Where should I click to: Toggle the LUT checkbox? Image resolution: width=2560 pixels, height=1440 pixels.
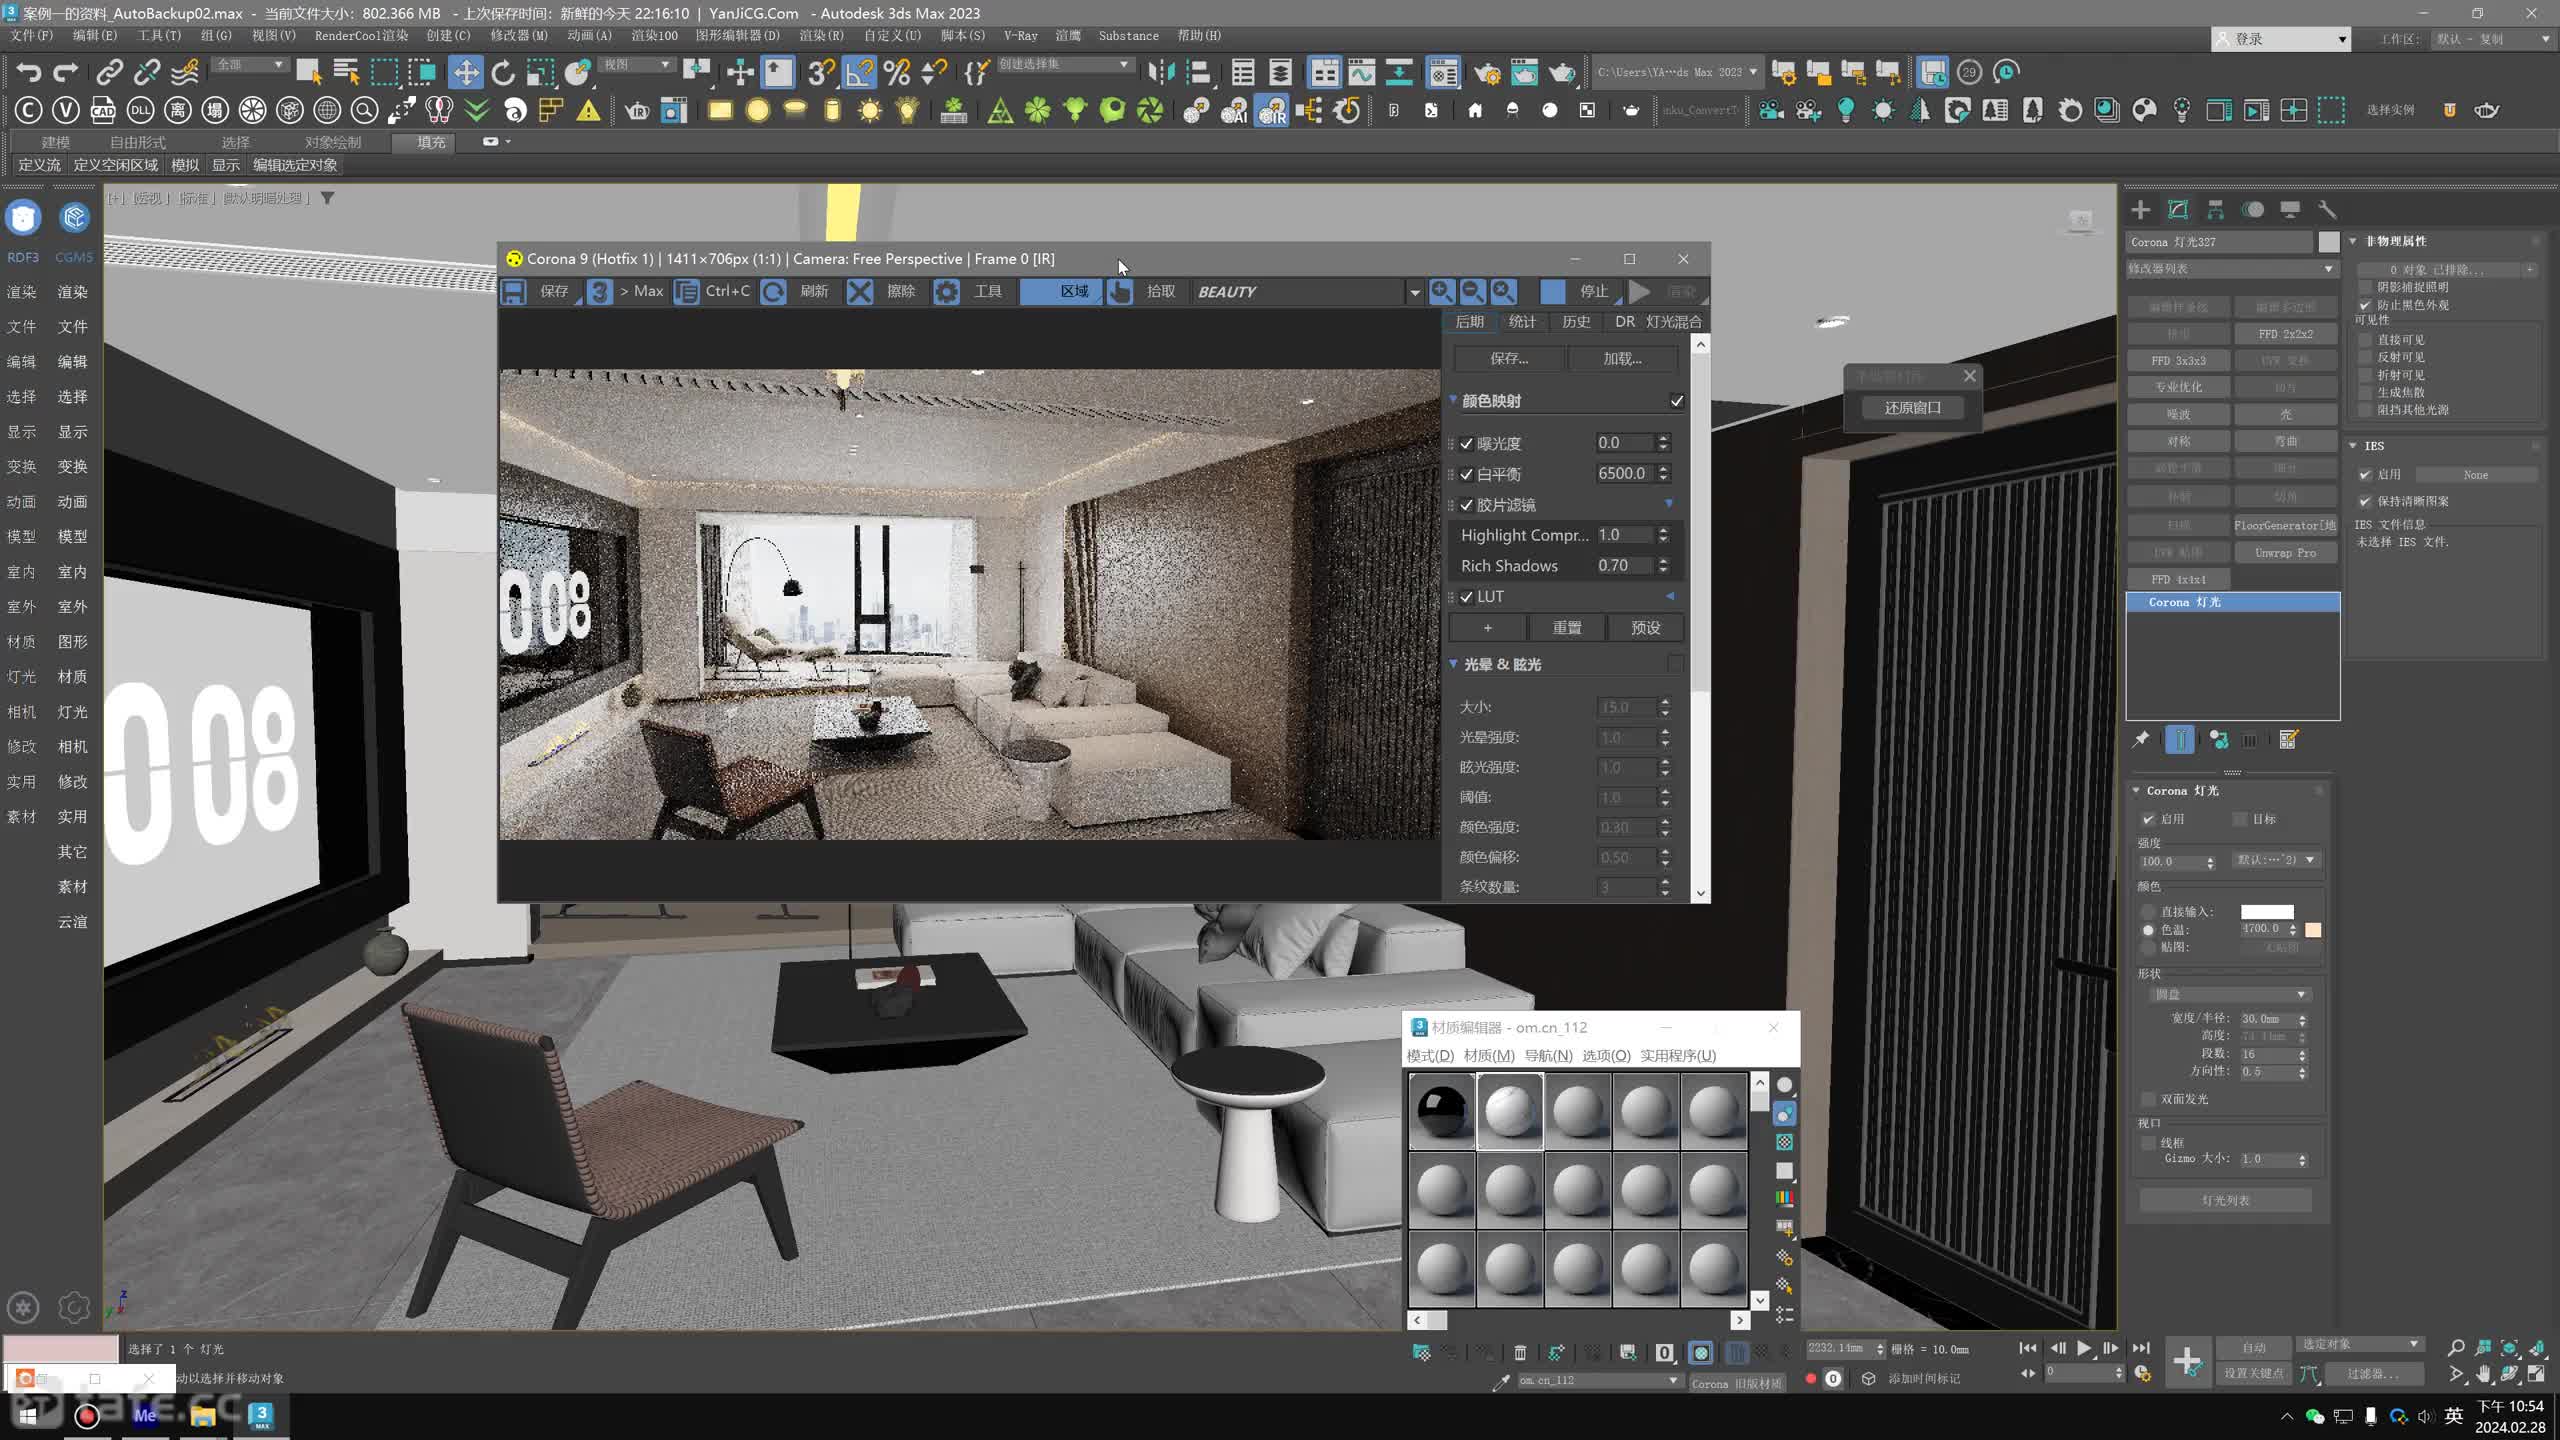pos(1467,596)
